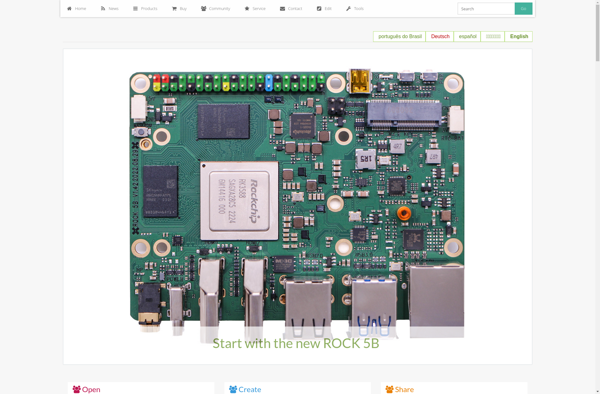Viewport: 600px width, 394px height.
Task: Switch language to português do Brasil
Action: pyautogui.click(x=399, y=36)
